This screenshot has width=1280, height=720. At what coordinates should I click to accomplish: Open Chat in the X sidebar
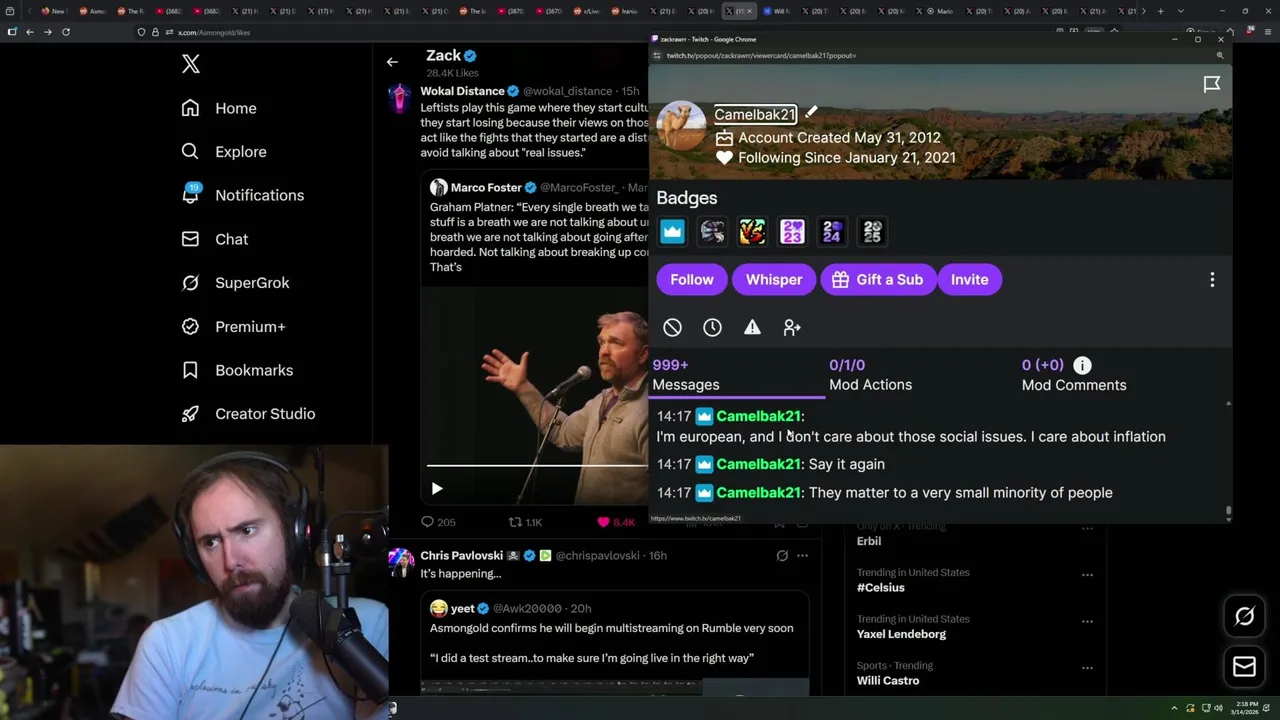[x=215, y=239]
